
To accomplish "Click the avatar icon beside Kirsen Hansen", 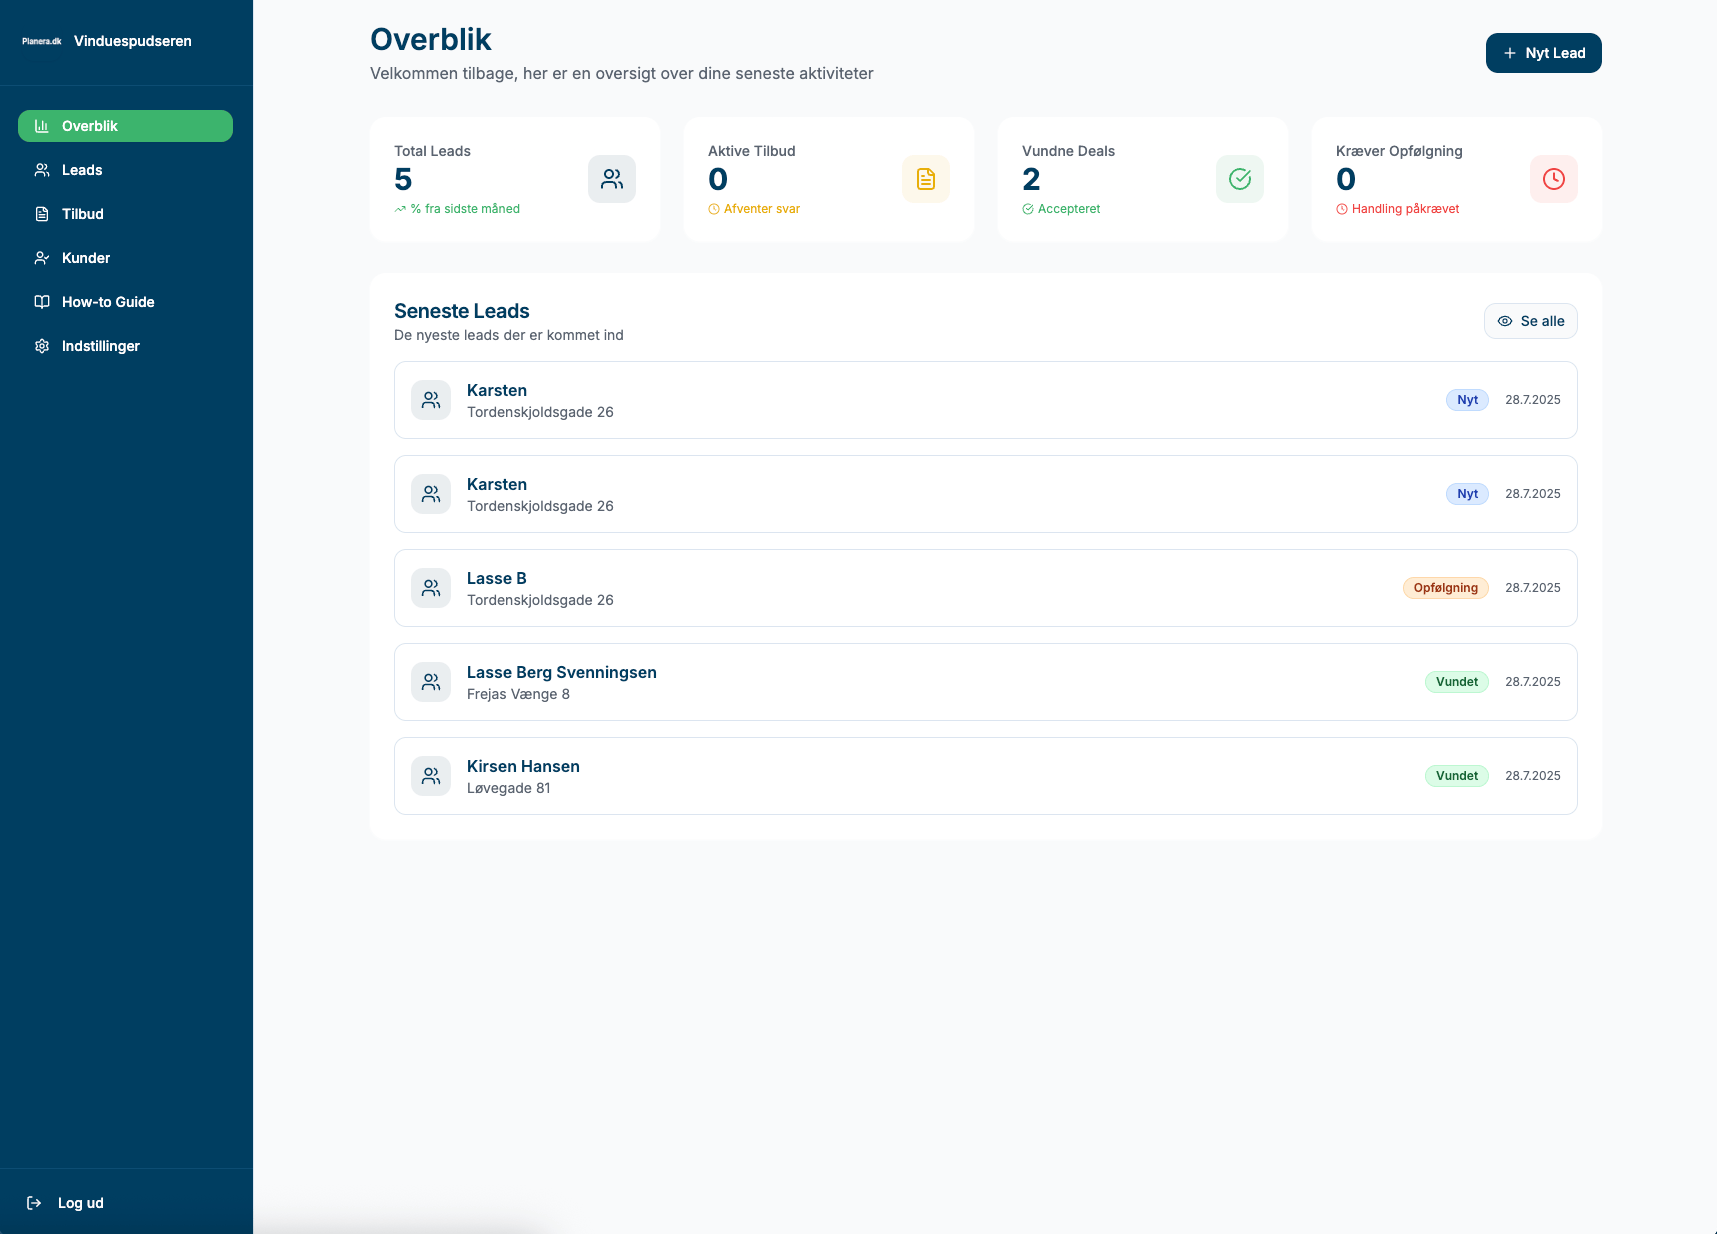I will 431,776.
